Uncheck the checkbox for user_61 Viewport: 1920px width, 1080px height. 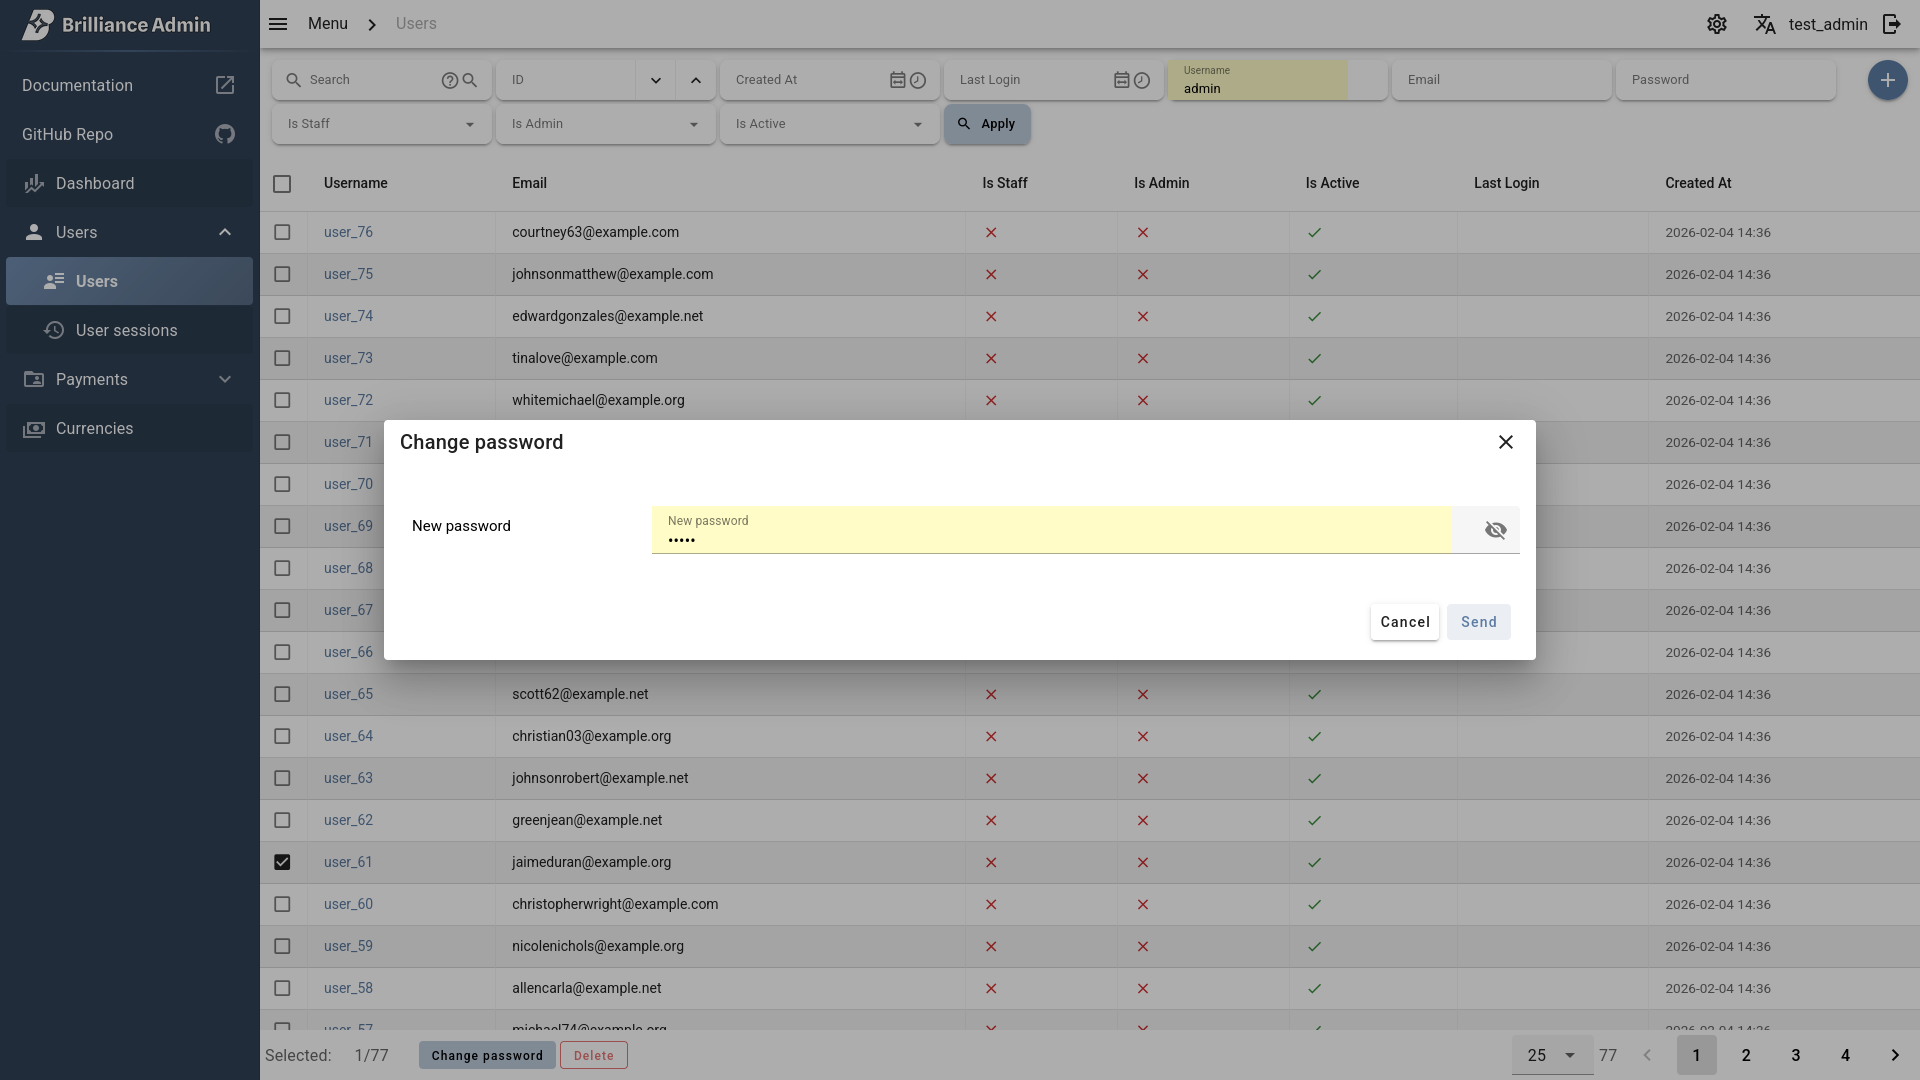click(x=282, y=862)
